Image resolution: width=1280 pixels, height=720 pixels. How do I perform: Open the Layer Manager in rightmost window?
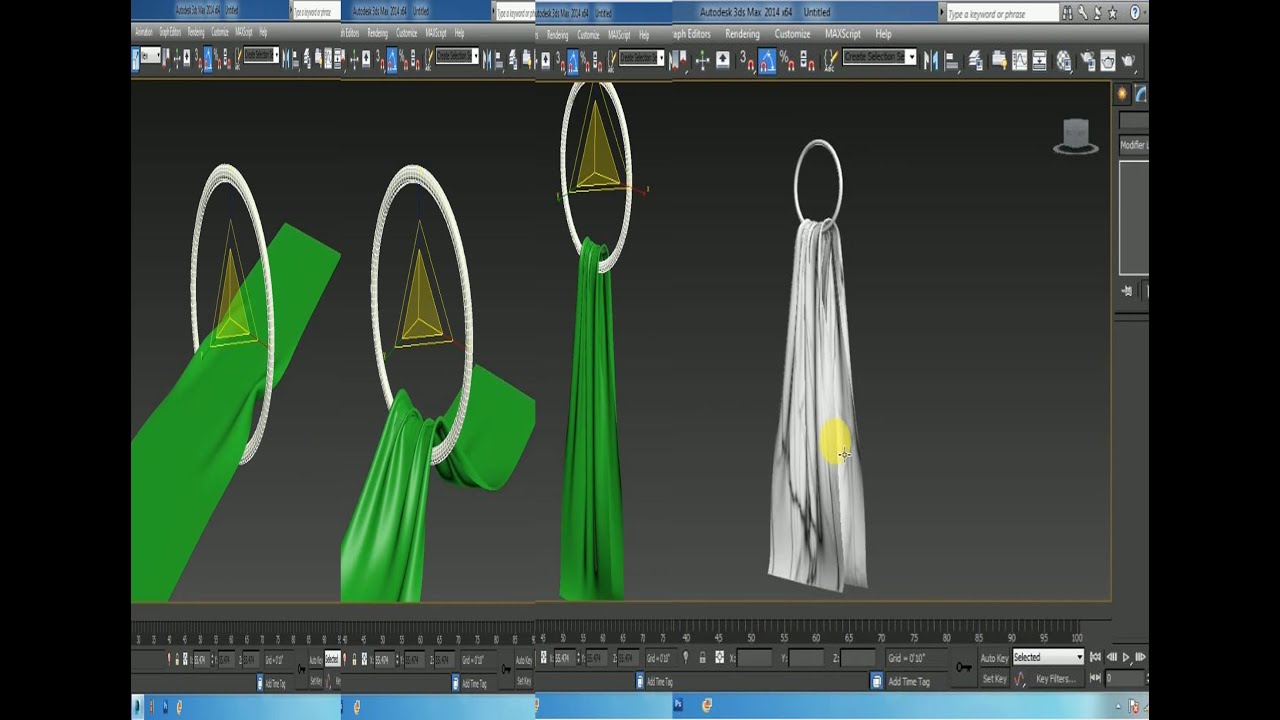point(976,60)
